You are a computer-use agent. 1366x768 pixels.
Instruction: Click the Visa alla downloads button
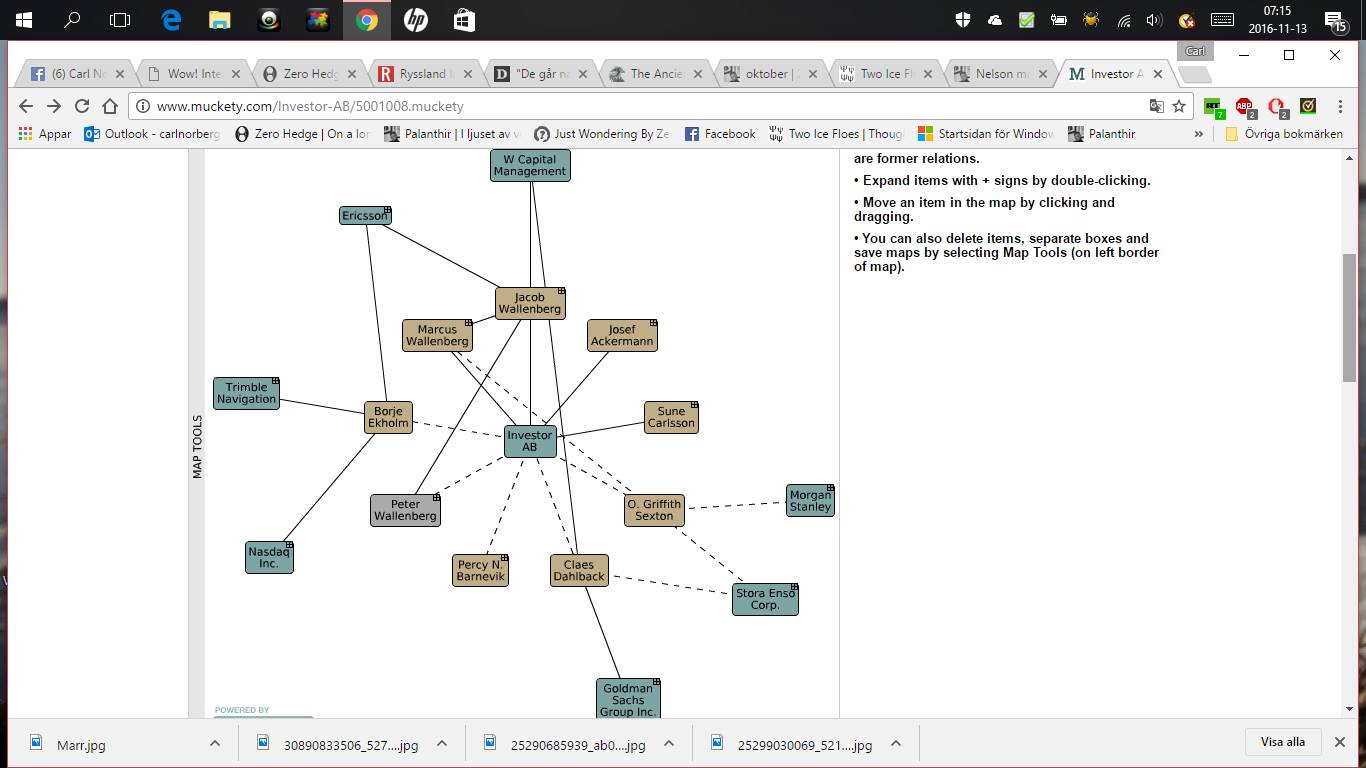(x=1282, y=742)
